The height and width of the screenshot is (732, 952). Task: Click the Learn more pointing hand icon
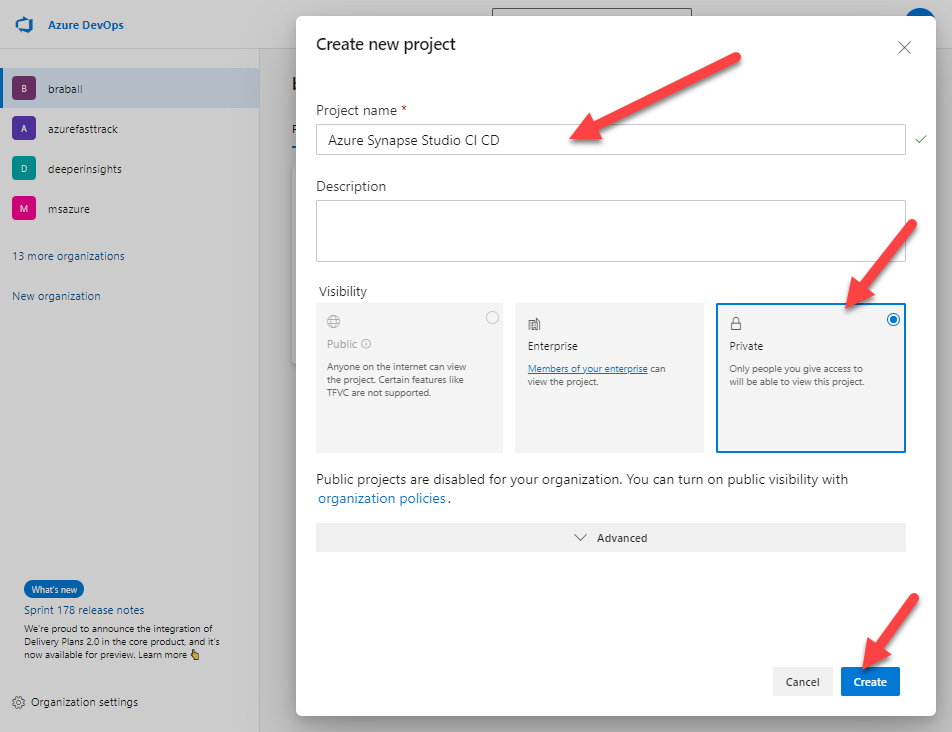(x=195, y=655)
